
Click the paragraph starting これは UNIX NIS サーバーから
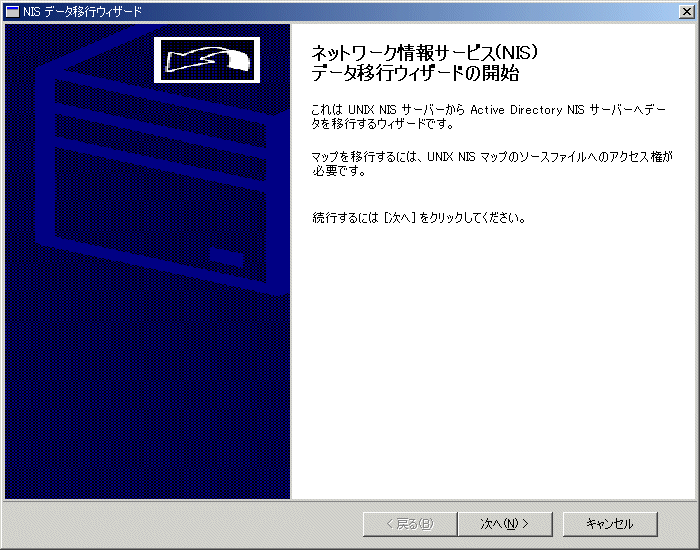coord(488,117)
